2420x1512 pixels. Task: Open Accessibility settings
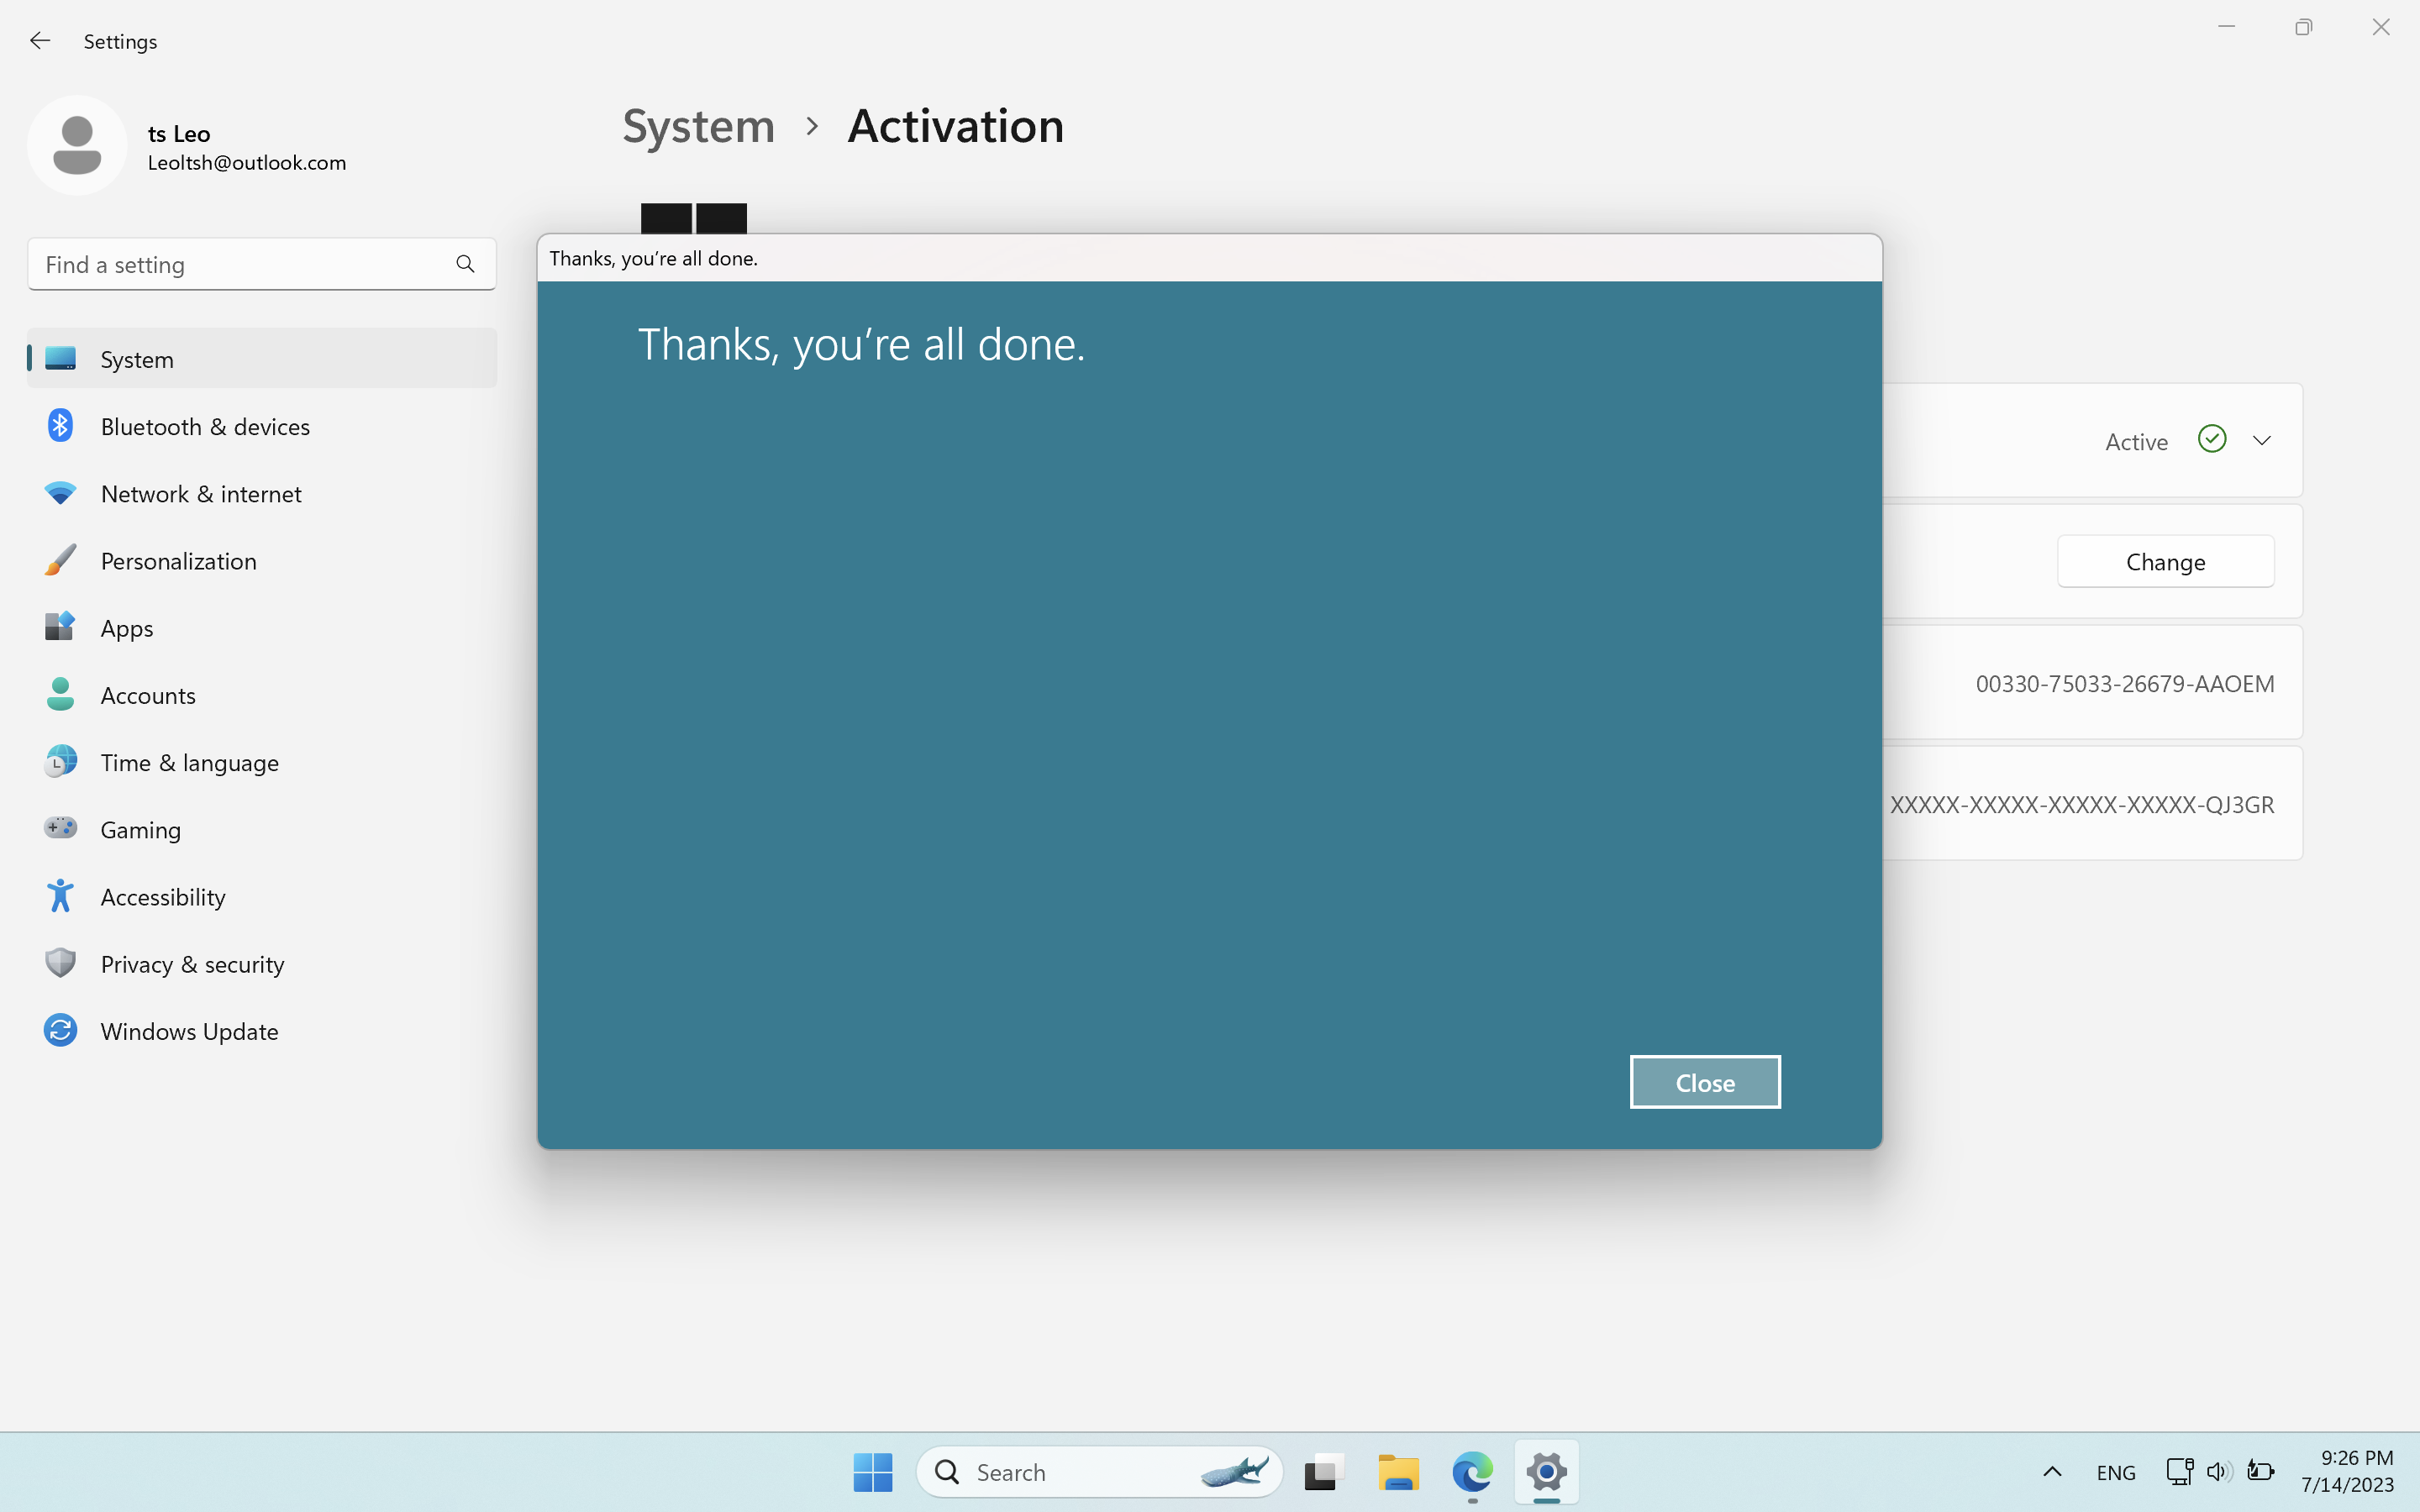162,897
